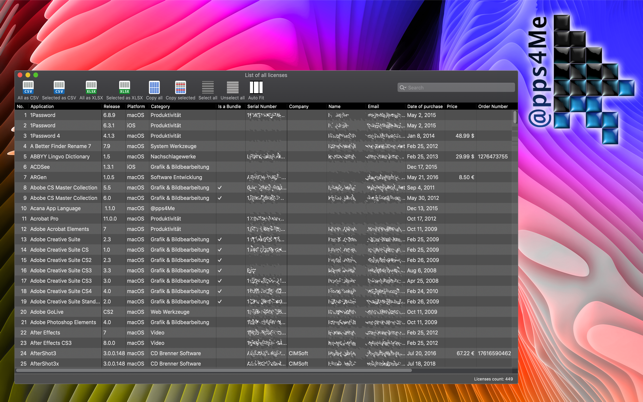Toggle bundle checkmark for Adobe Creative Suite Stand...

(220, 302)
